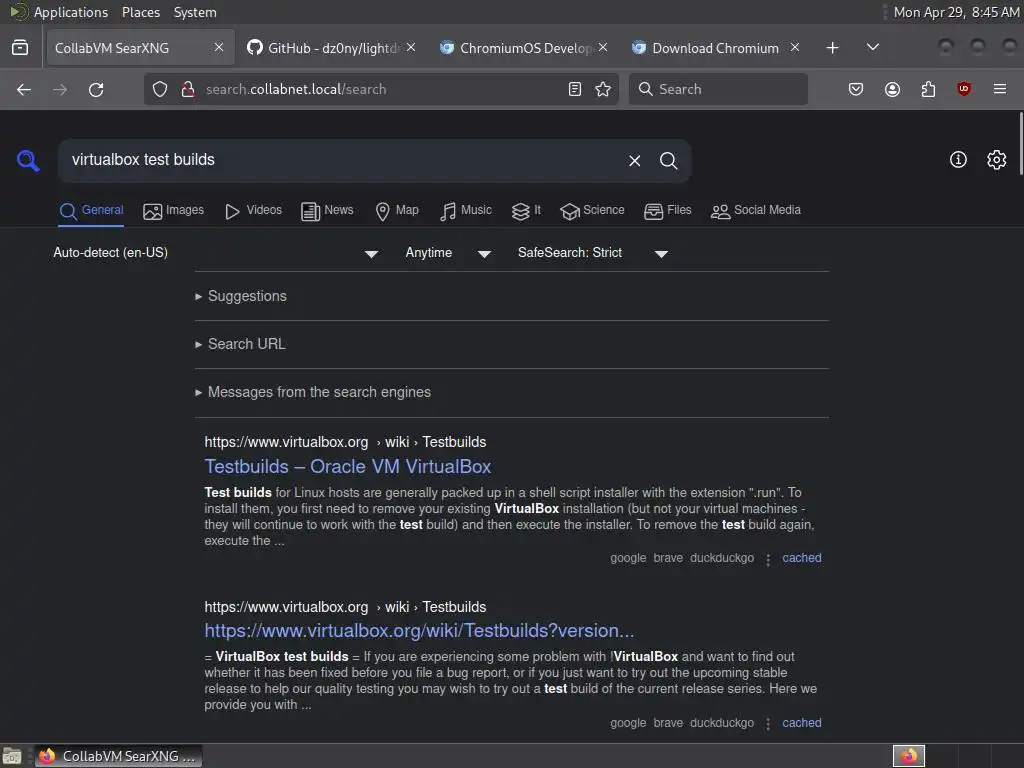Open Auto-detect (en-US) language dropdown
The image size is (1024, 768).
tap(216, 253)
